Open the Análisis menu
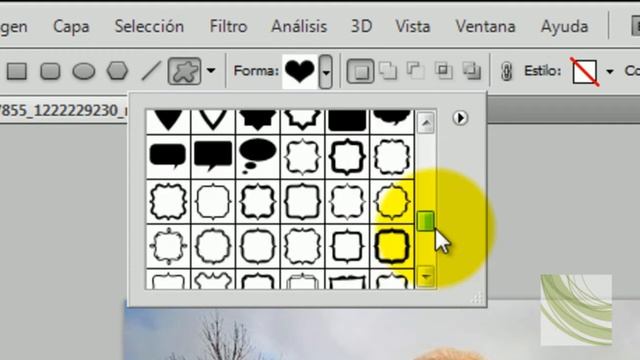Viewport: 640px width, 360px height. pos(299,27)
